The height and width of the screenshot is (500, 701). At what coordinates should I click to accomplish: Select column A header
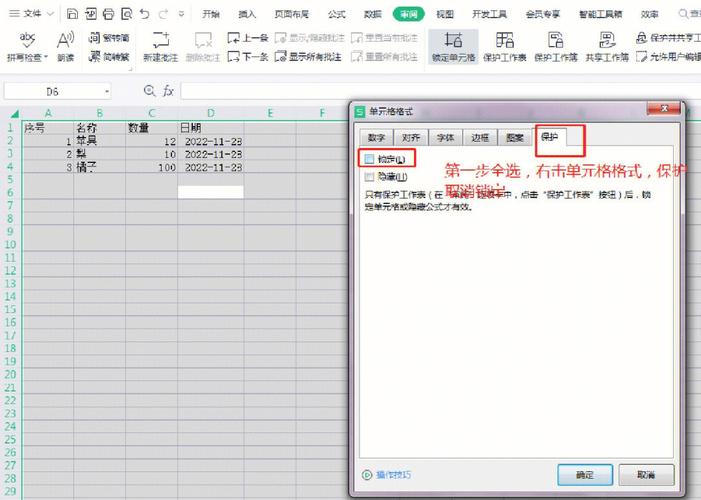click(x=48, y=113)
